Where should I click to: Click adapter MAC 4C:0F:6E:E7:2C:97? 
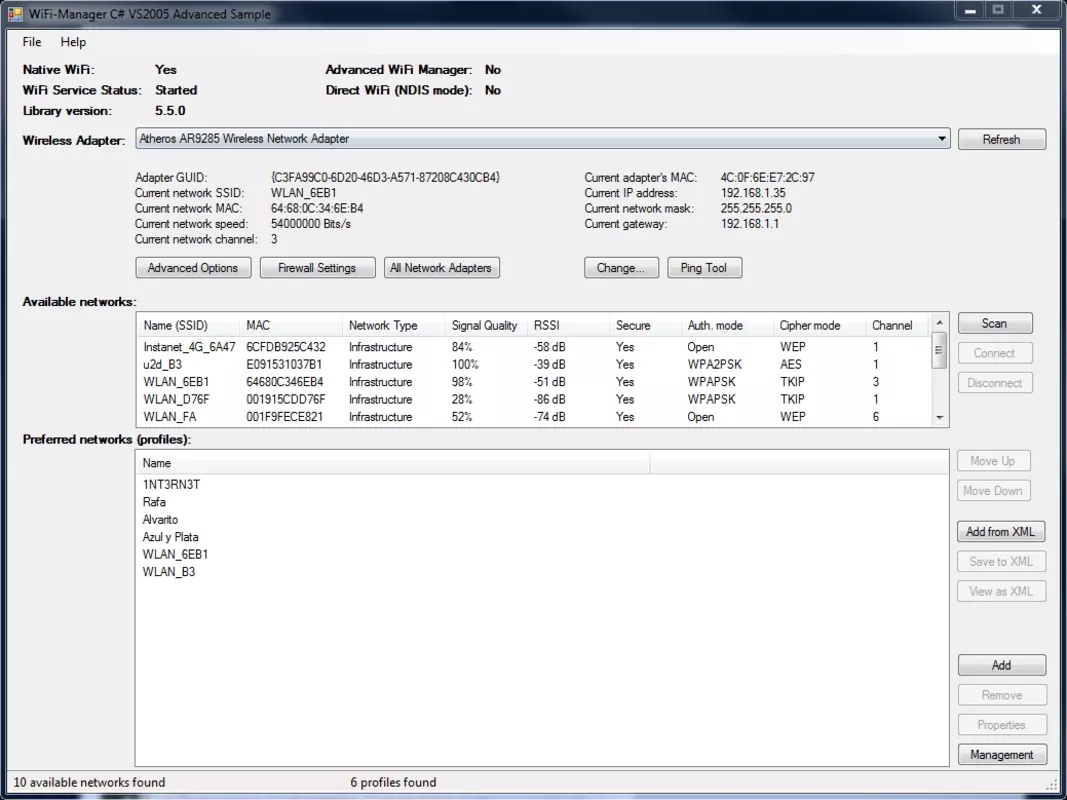(x=768, y=178)
